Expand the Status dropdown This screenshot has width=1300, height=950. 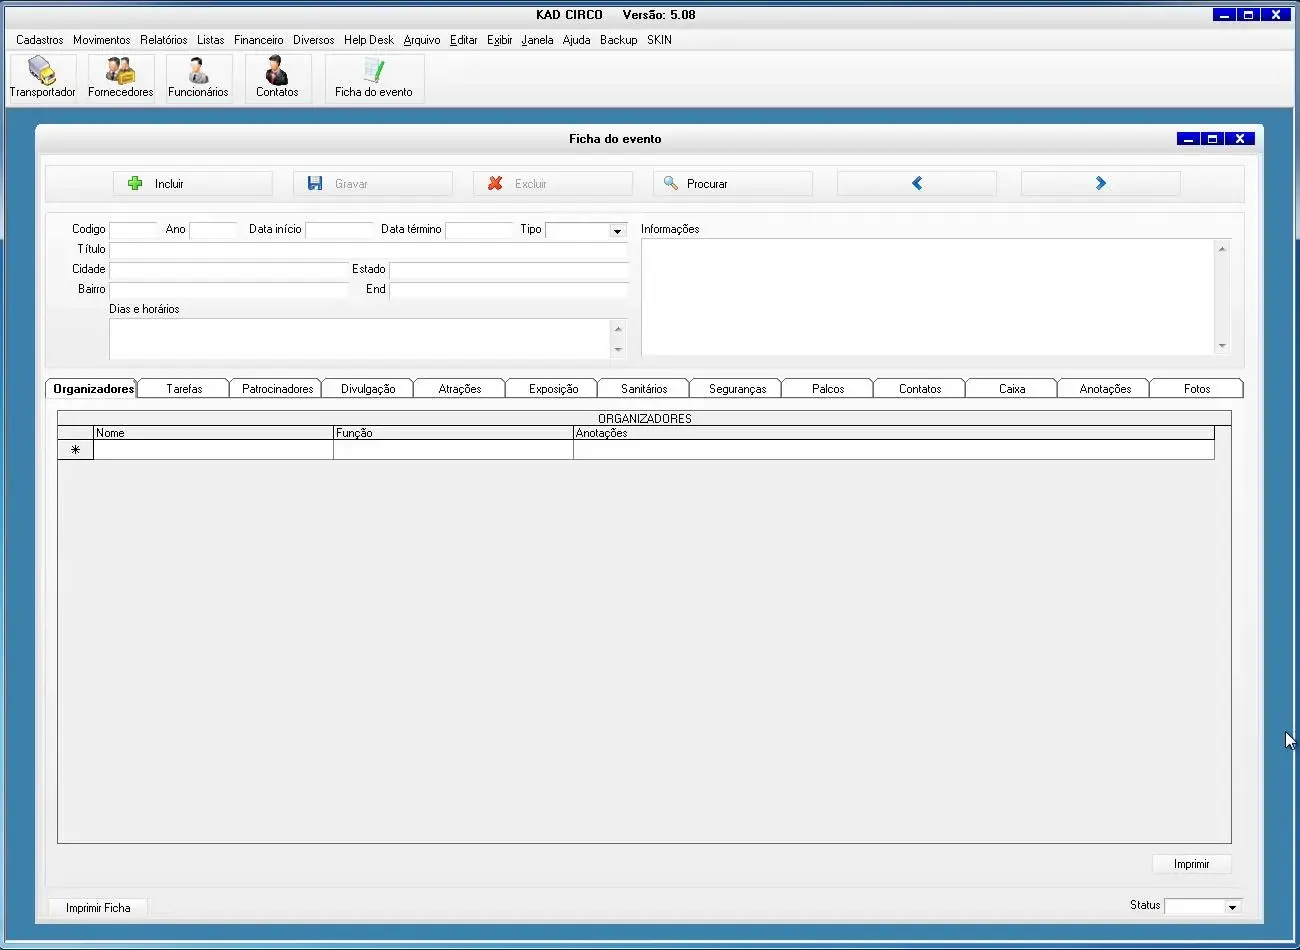pos(1232,907)
